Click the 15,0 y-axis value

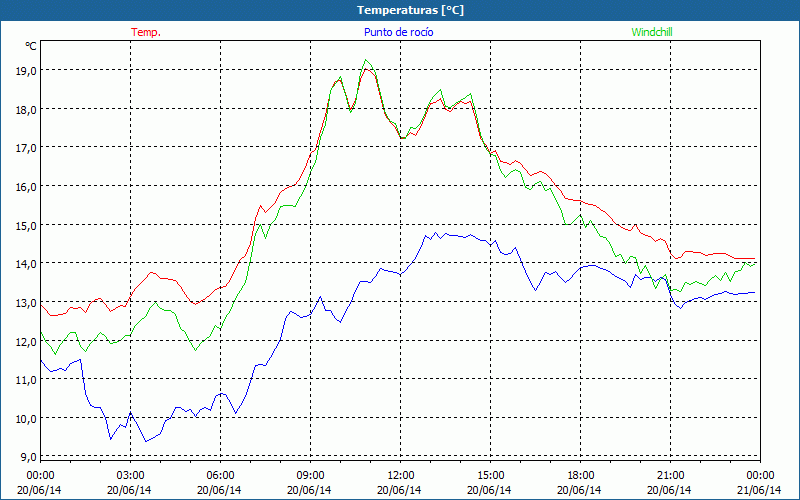[x=26, y=226]
